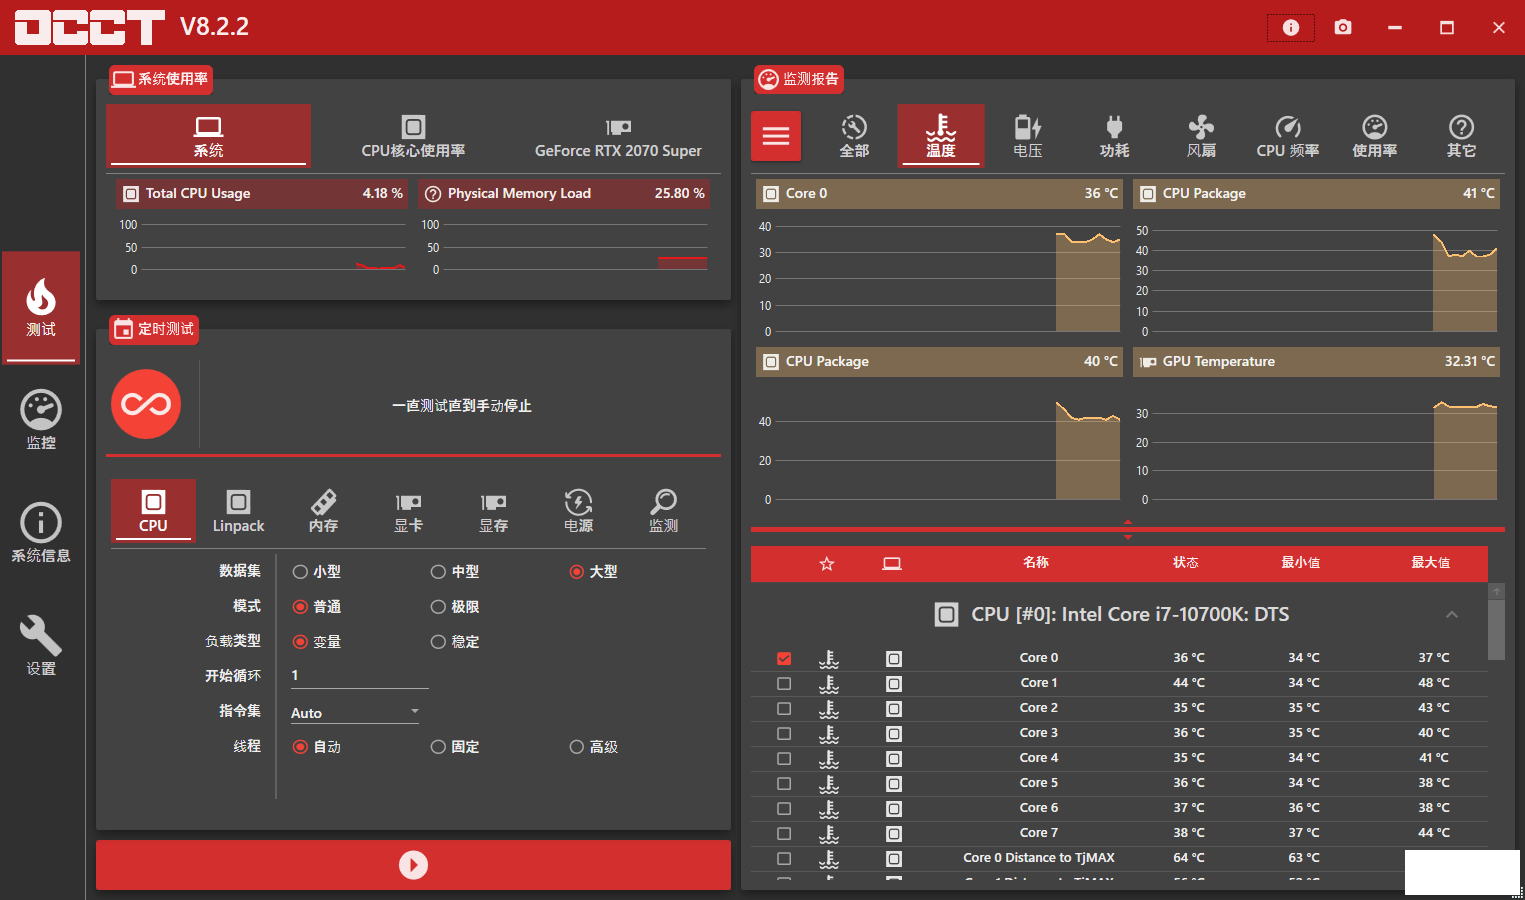Click the GPU Temperature graph header
Image resolution: width=1525 pixels, height=900 pixels.
point(1316,362)
